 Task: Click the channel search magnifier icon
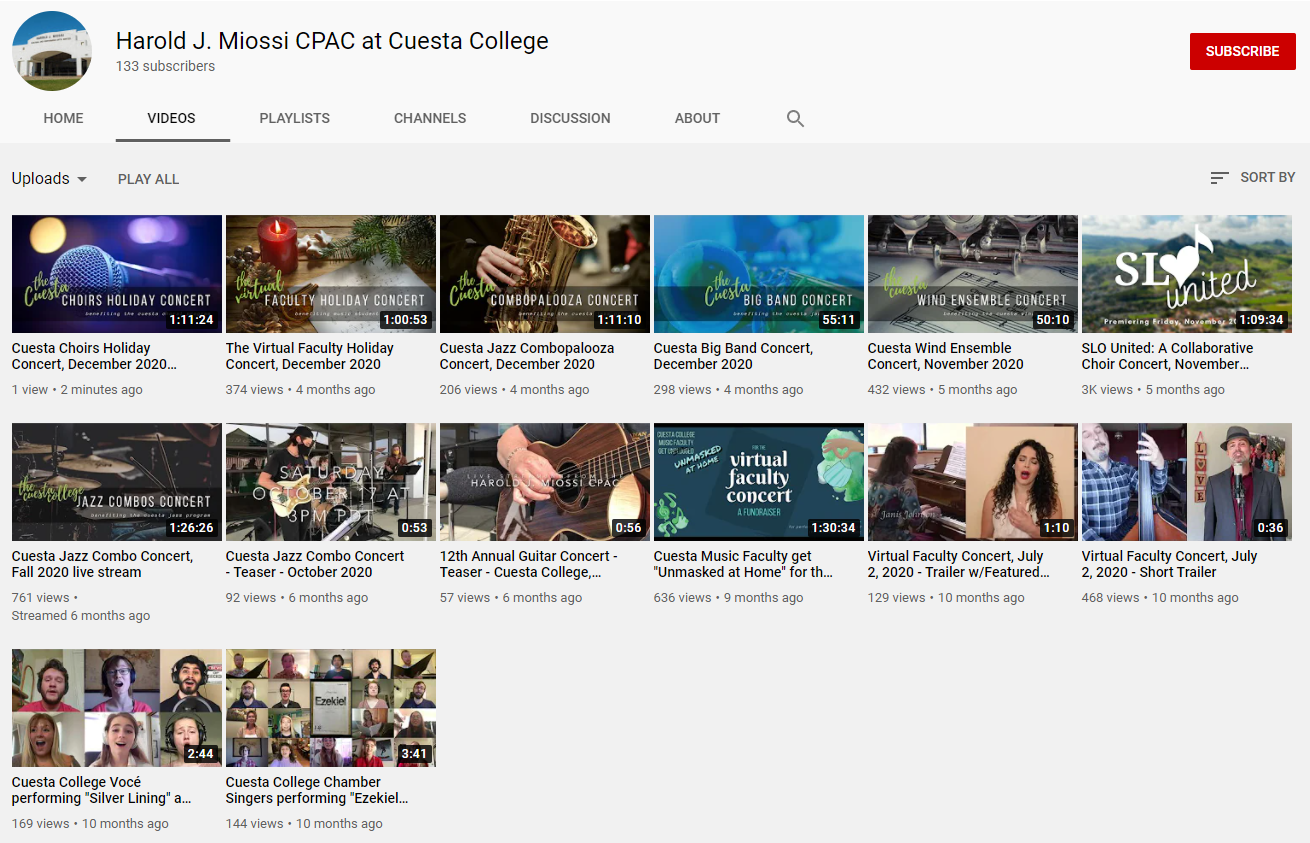click(795, 118)
